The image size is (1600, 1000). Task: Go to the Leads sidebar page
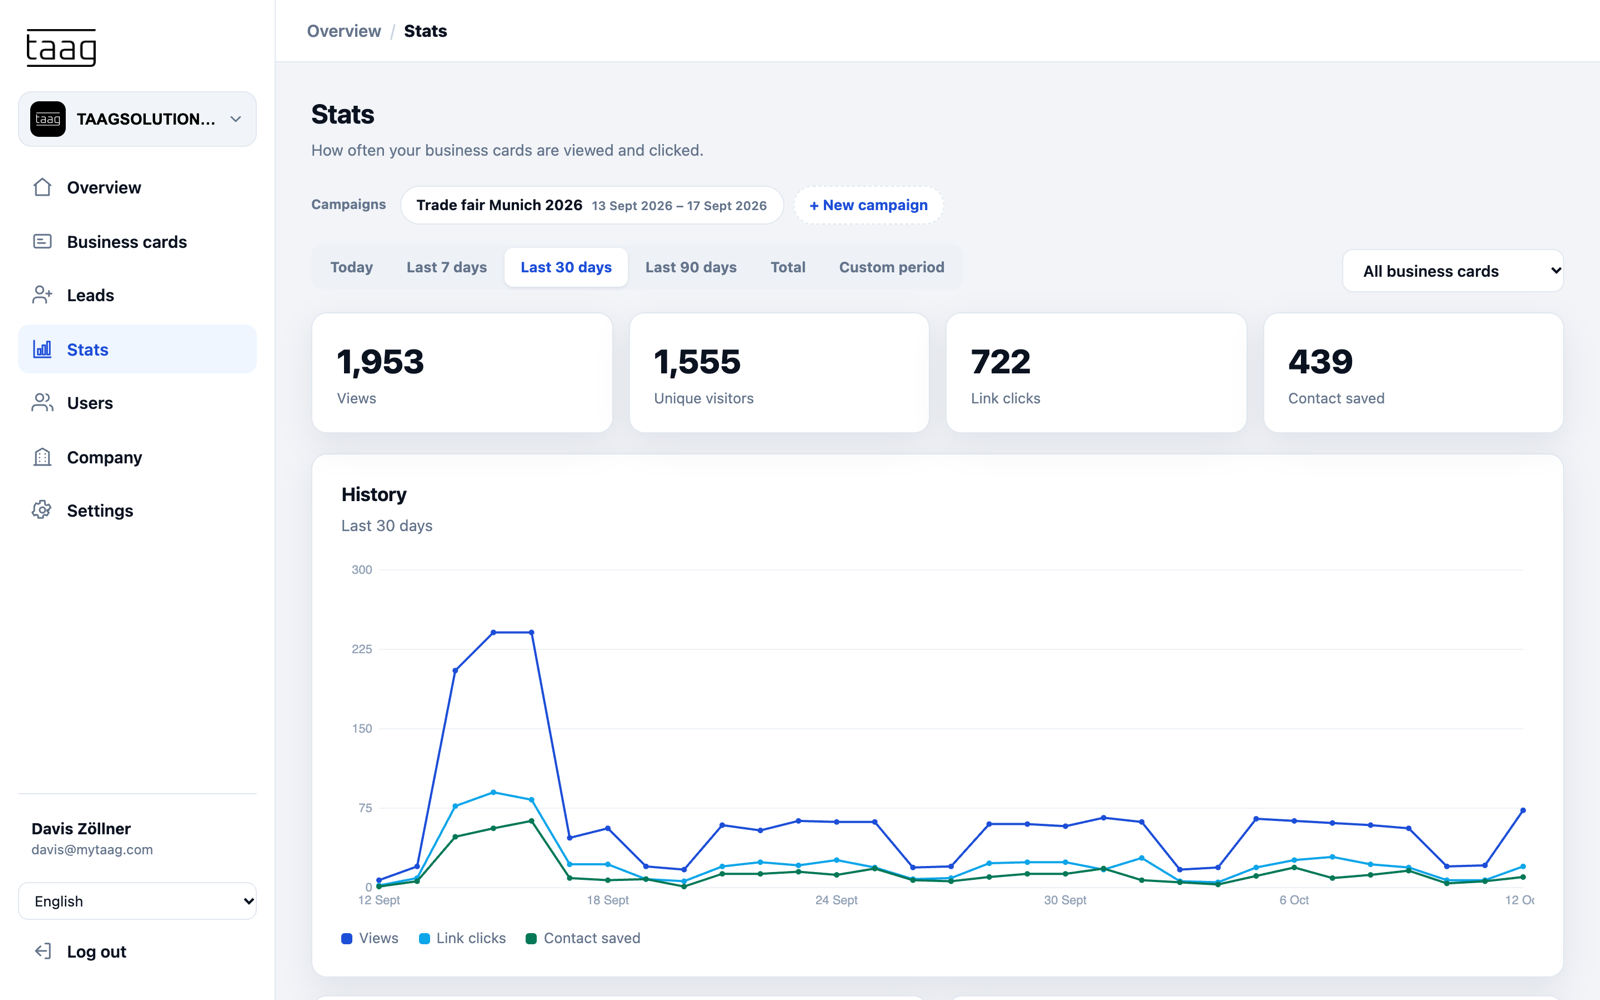pyautogui.click(x=137, y=295)
